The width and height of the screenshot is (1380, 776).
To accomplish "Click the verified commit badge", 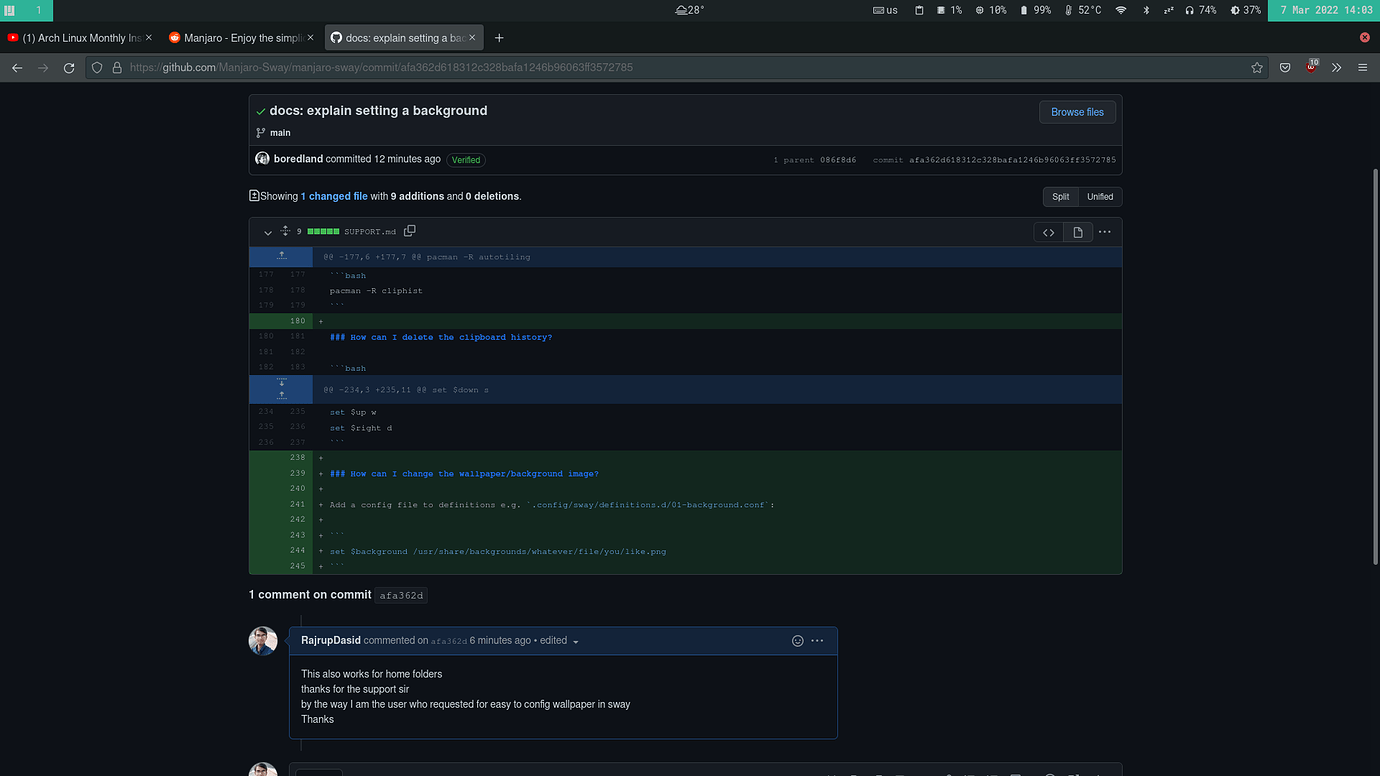I will [x=465, y=159].
